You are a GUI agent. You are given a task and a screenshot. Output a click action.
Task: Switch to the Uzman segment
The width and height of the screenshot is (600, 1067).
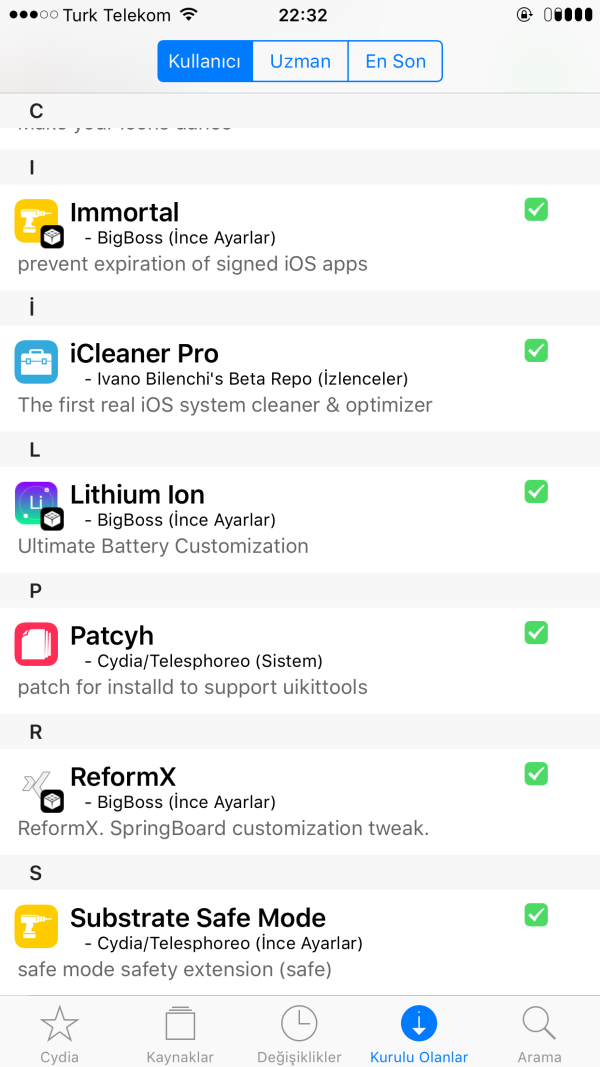(300, 61)
